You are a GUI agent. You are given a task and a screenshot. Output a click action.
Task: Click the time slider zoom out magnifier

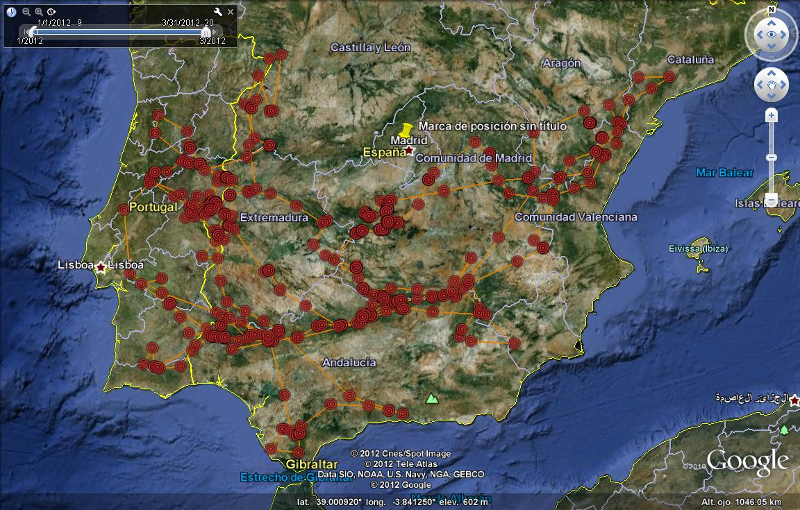pyautogui.click(x=26, y=11)
